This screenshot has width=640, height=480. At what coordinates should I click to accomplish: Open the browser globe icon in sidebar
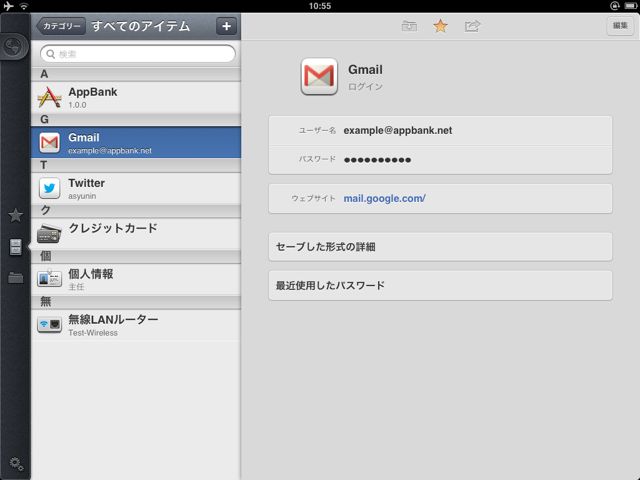tap(14, 47)
